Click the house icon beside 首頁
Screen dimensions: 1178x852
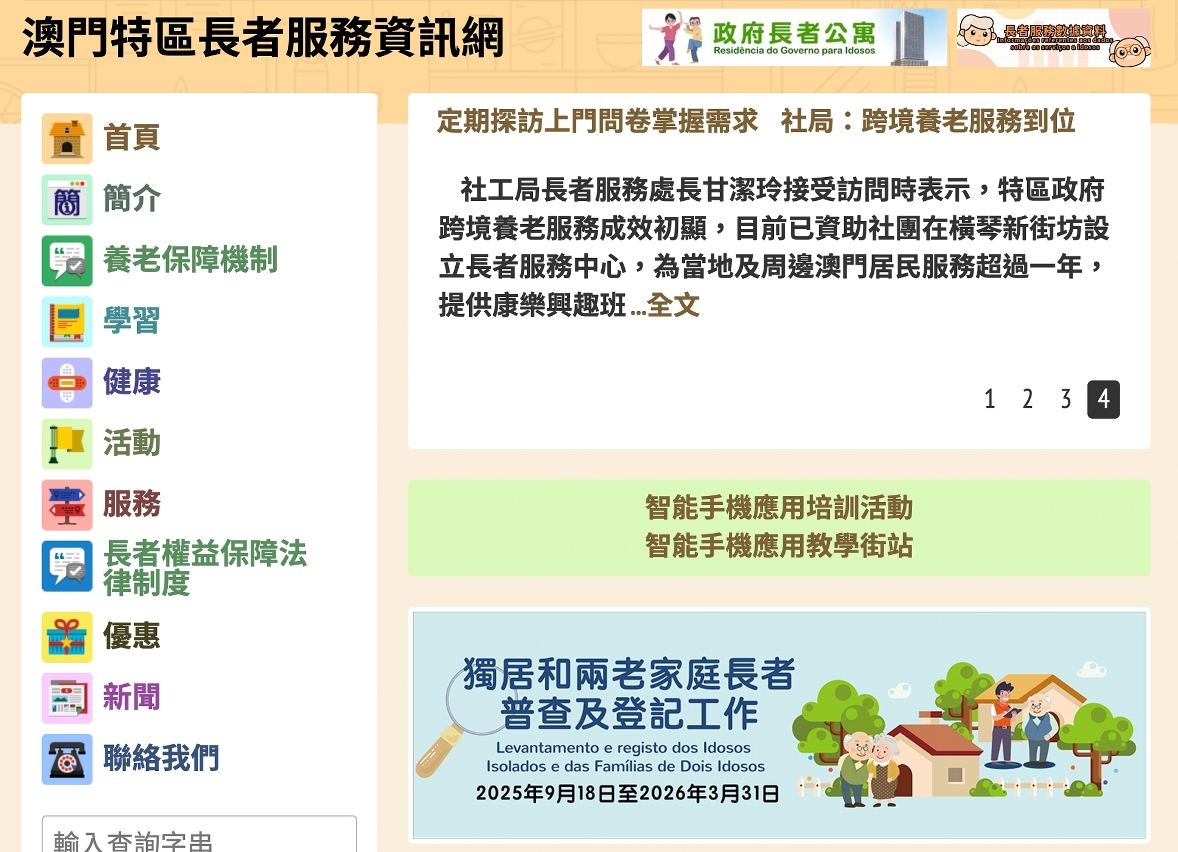[x=67, y=138]
